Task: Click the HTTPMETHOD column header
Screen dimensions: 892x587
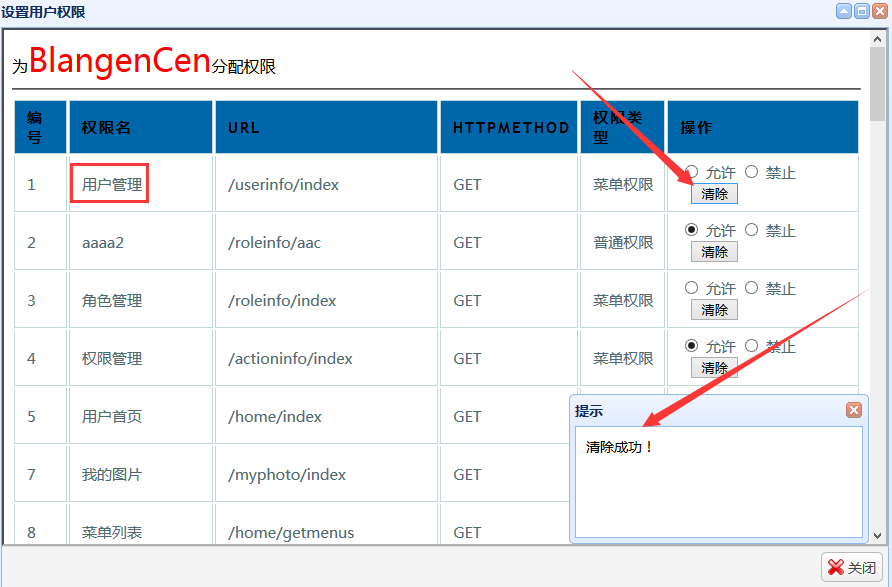Action: coord(509,127)
